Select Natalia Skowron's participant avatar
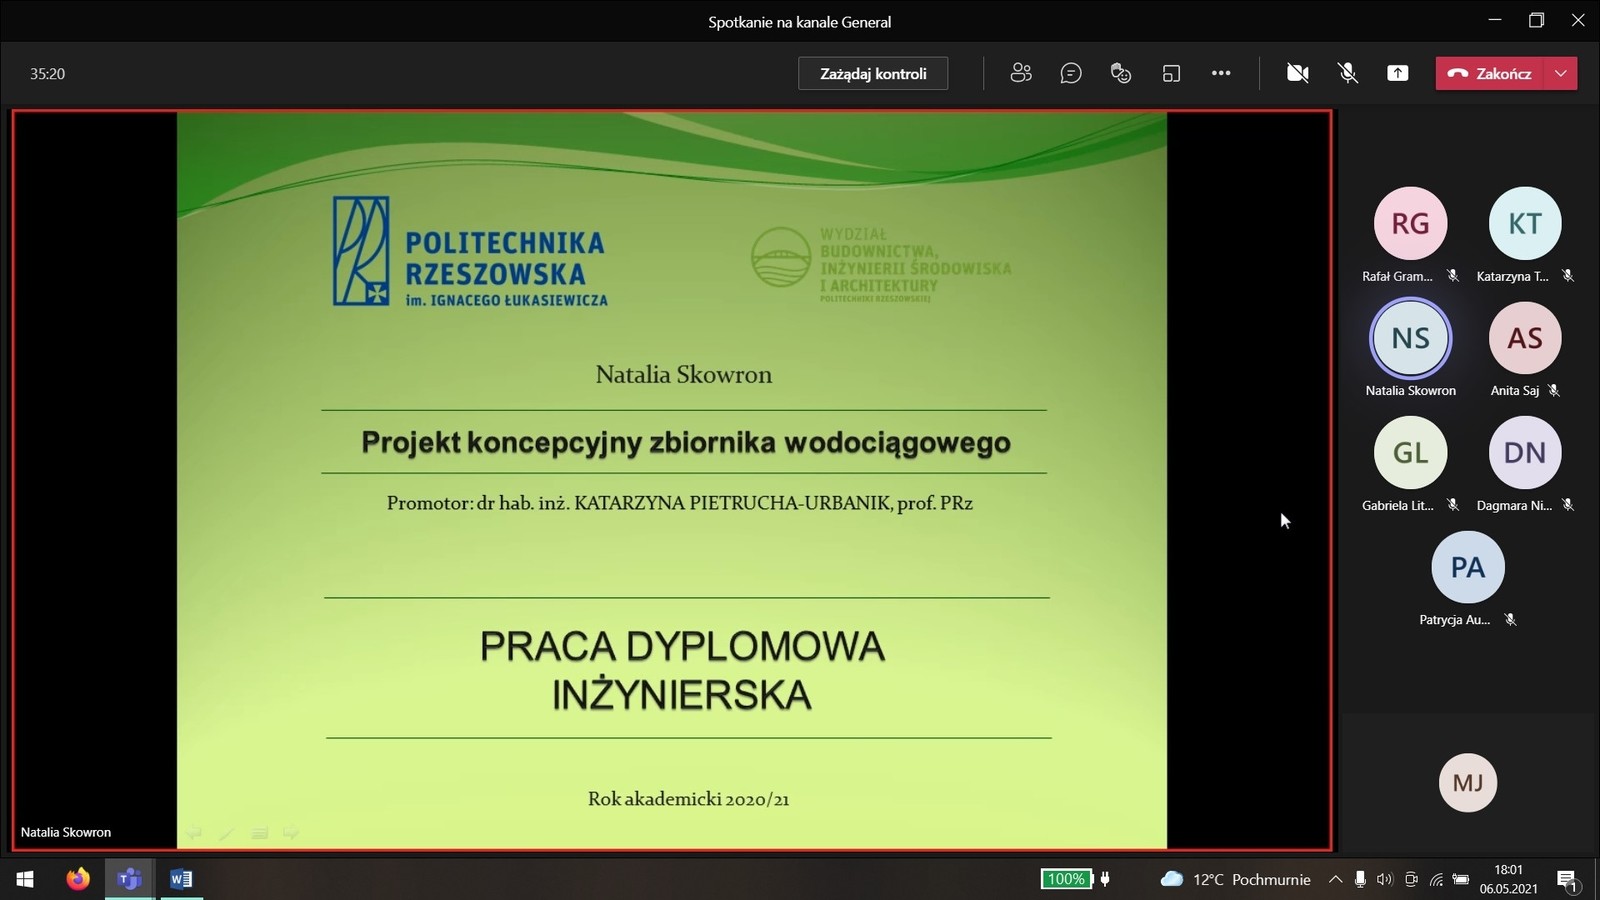The image size is (1600, 900). click(1410, 338)
